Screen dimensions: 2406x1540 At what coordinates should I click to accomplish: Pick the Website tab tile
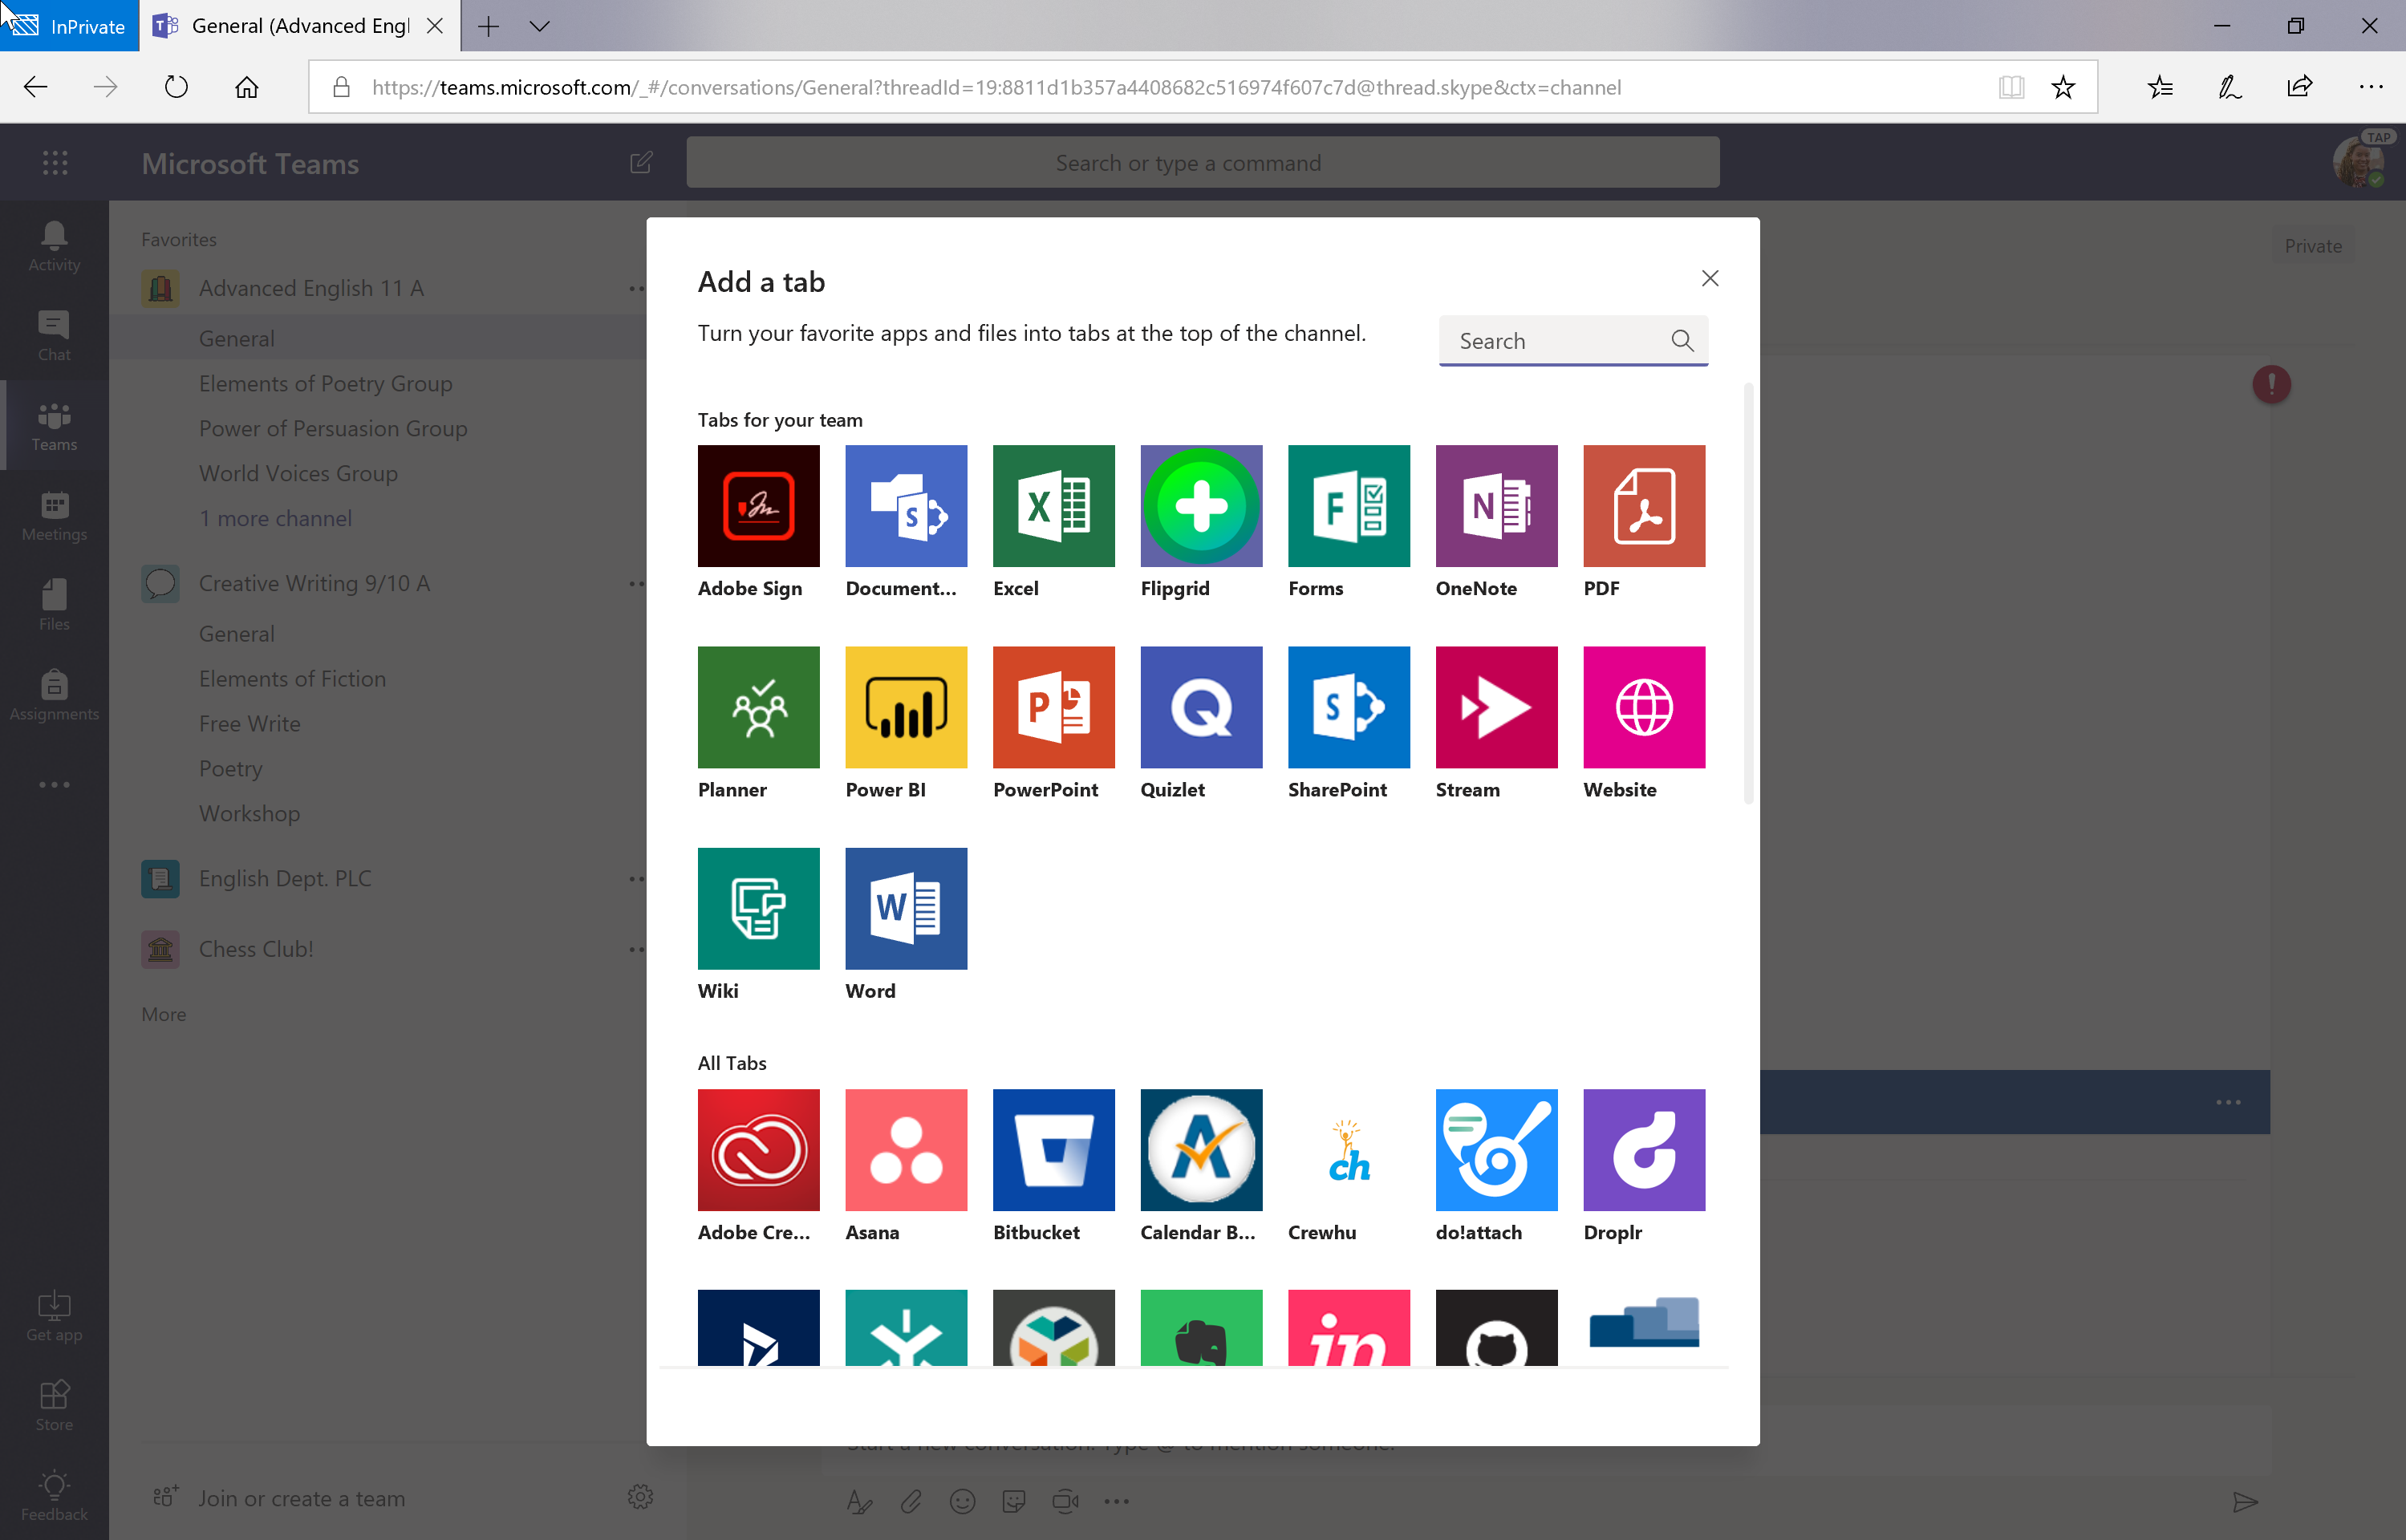coord(1644,707)
